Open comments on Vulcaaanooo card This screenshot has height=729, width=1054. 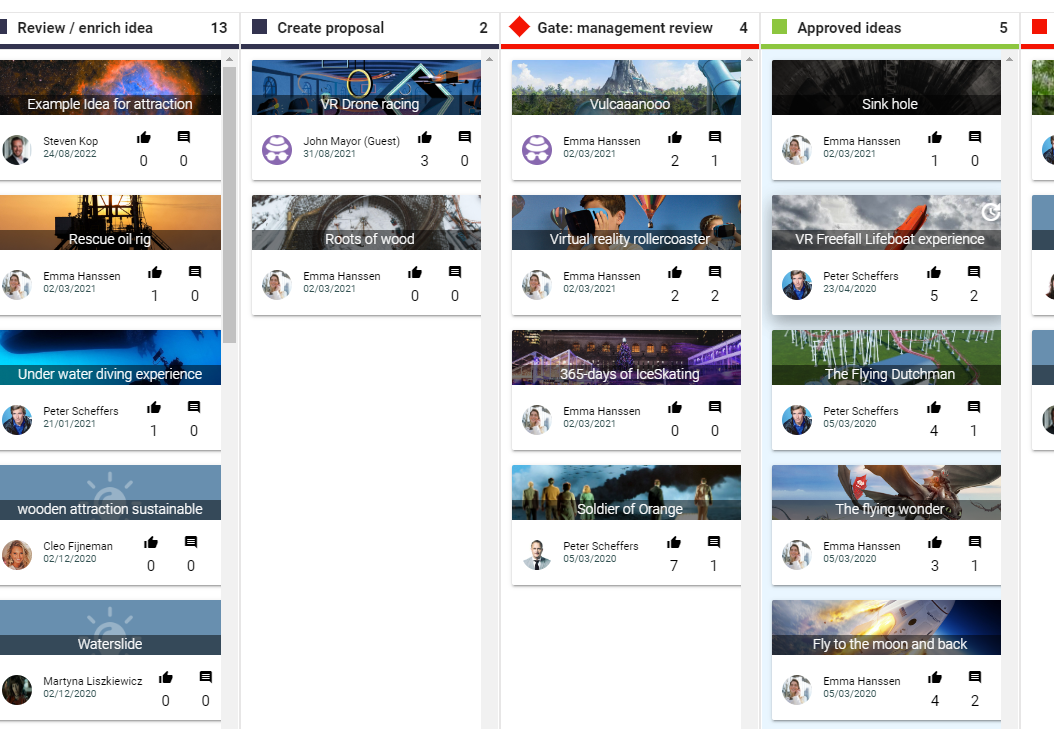pyautogui.click(x=714, y=138)
